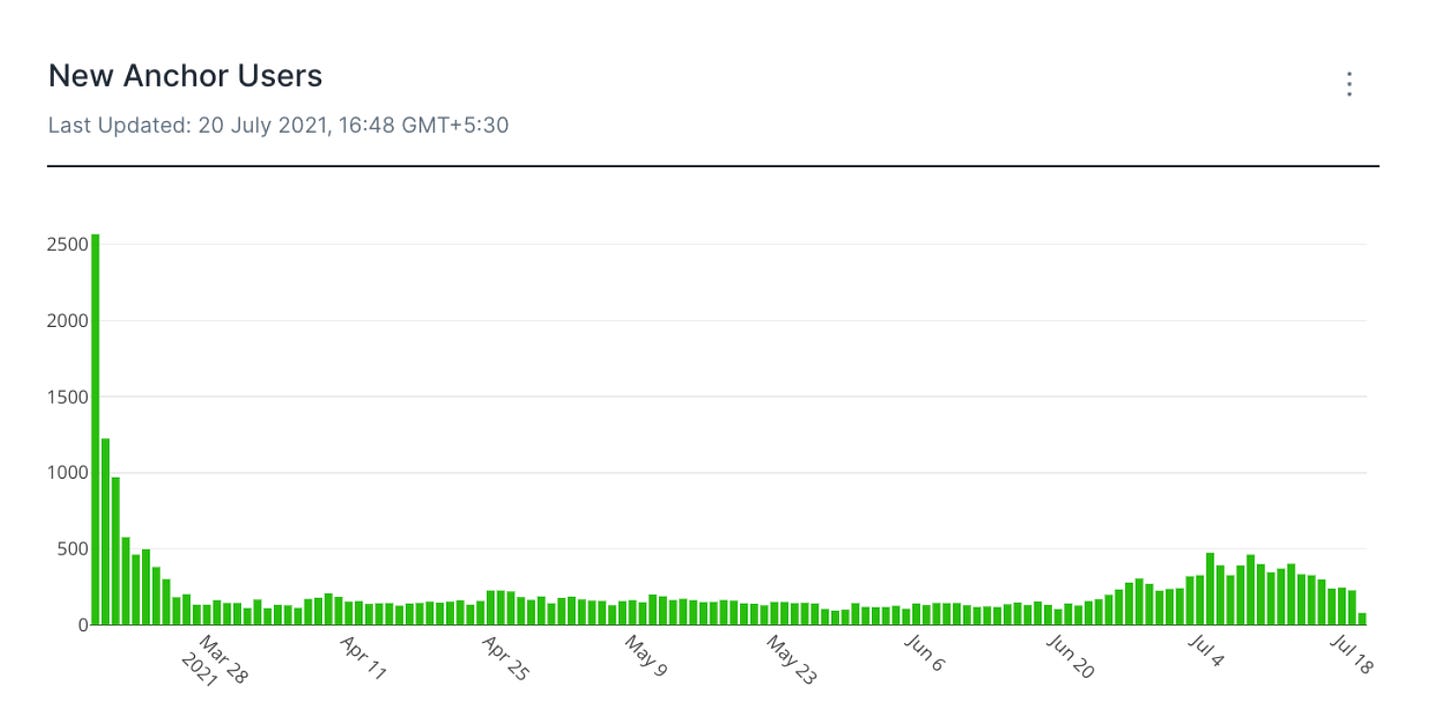Click the Mar 28 axis label

pos(214,660)
